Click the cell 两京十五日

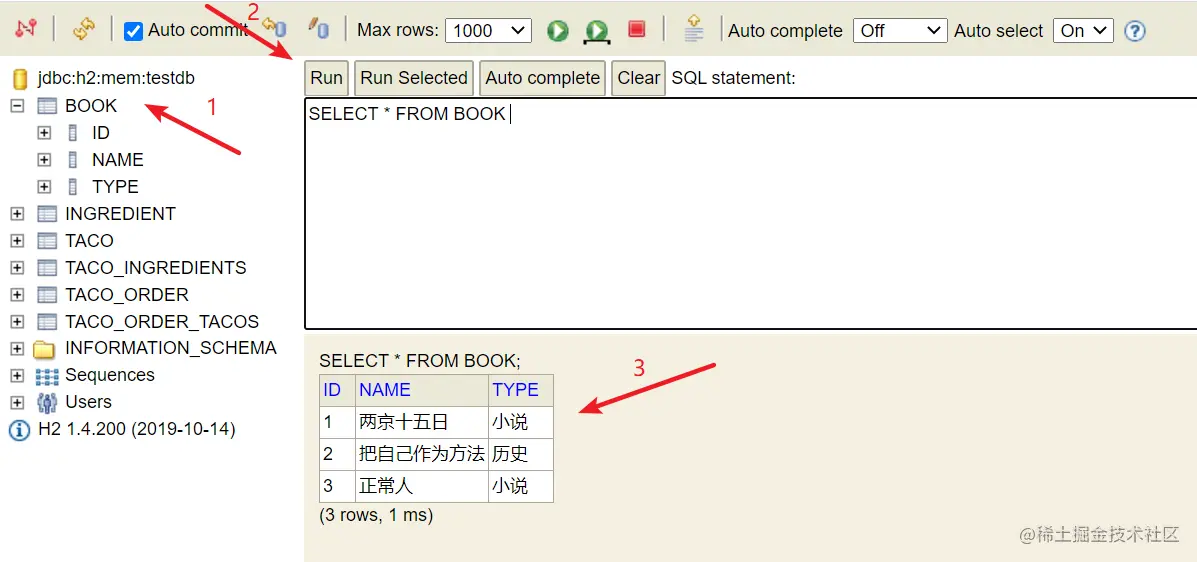click(x=421, y=422)
